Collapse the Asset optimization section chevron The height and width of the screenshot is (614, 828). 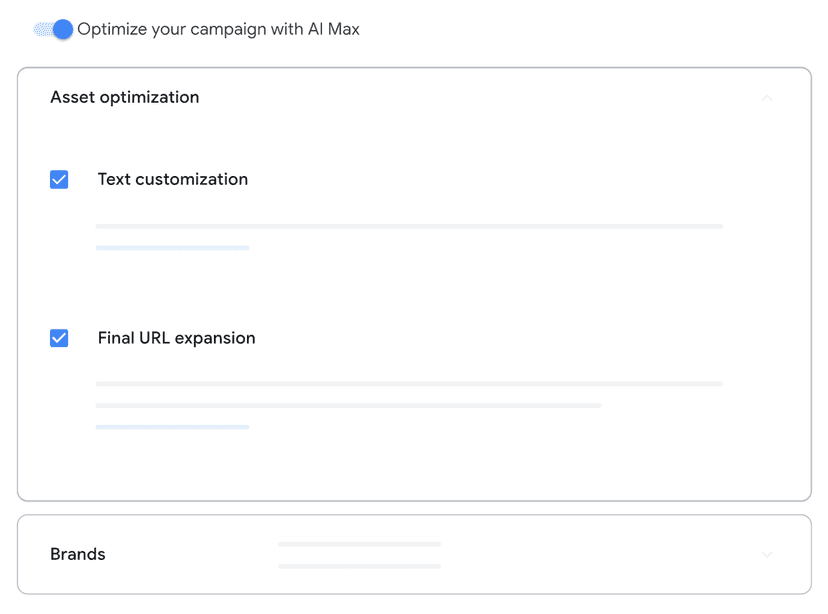767,98
